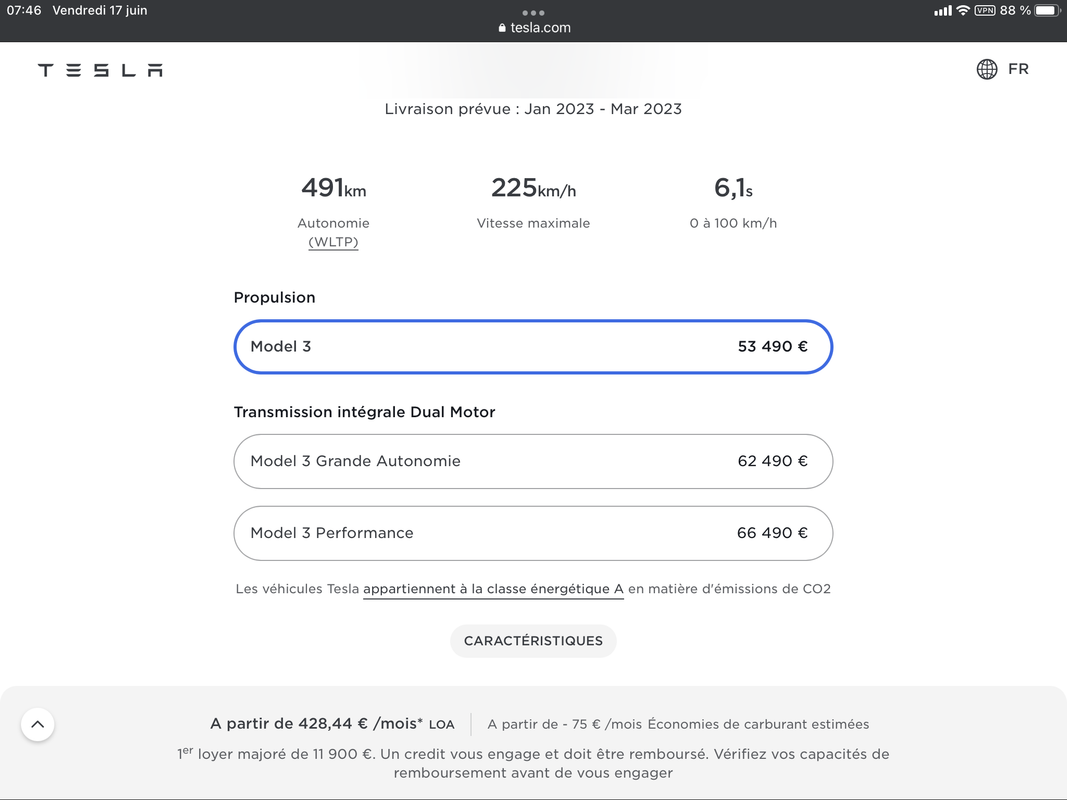Click the Vitesse maximale label
This screenshot has height=800, width=1067.
pyautogui.click(x=533, y=223)
